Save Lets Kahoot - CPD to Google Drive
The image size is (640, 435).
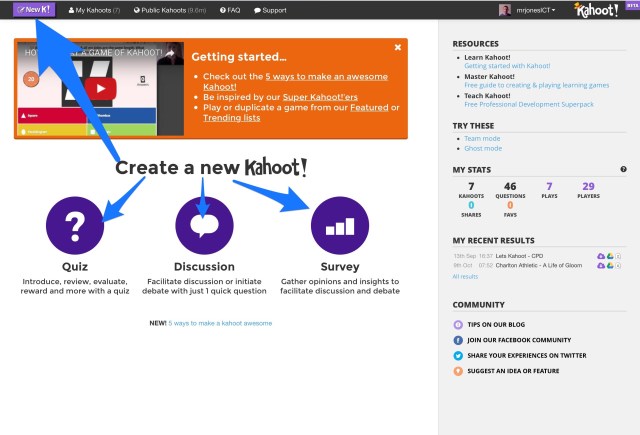coord(610,256)
